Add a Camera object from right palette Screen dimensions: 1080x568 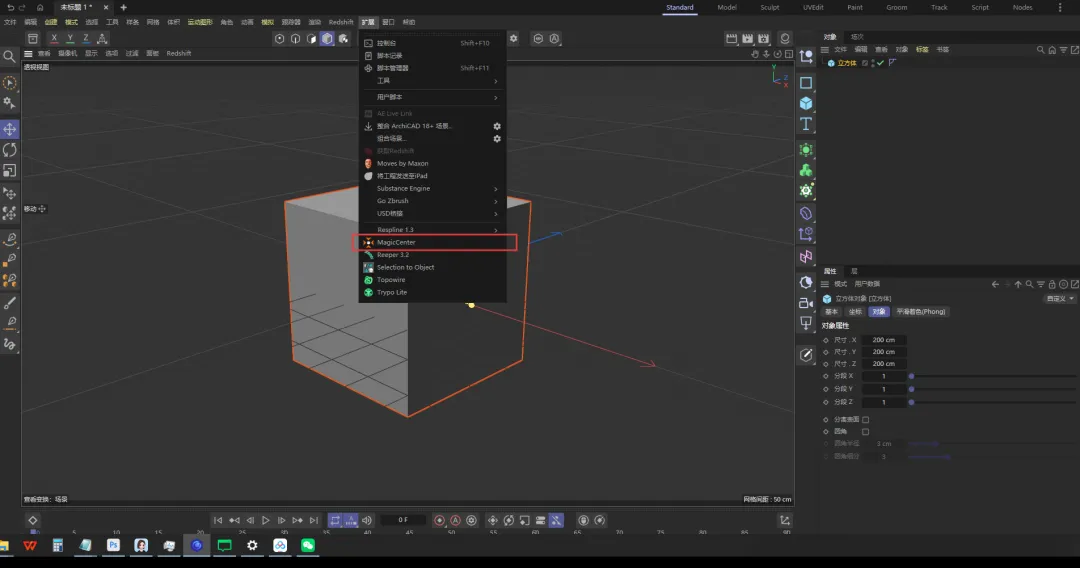coord(806,302)
